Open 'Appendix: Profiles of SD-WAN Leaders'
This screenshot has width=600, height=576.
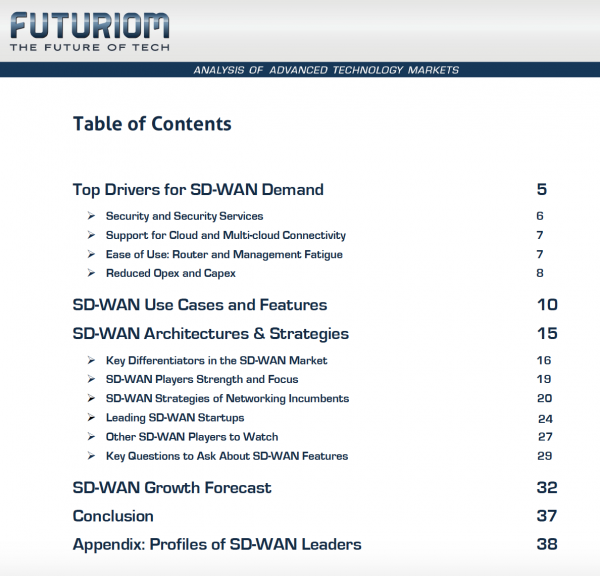tap(217, 545)
